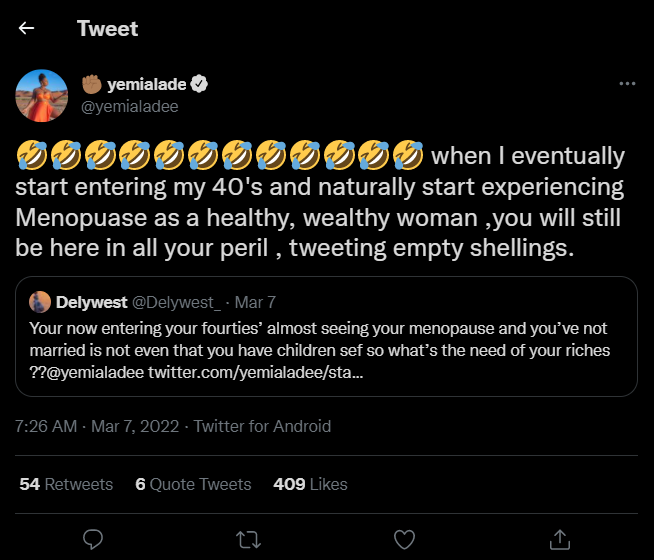The image size is (654, 560).
Task: View the 409 Likes list
Action: [310, 484]
